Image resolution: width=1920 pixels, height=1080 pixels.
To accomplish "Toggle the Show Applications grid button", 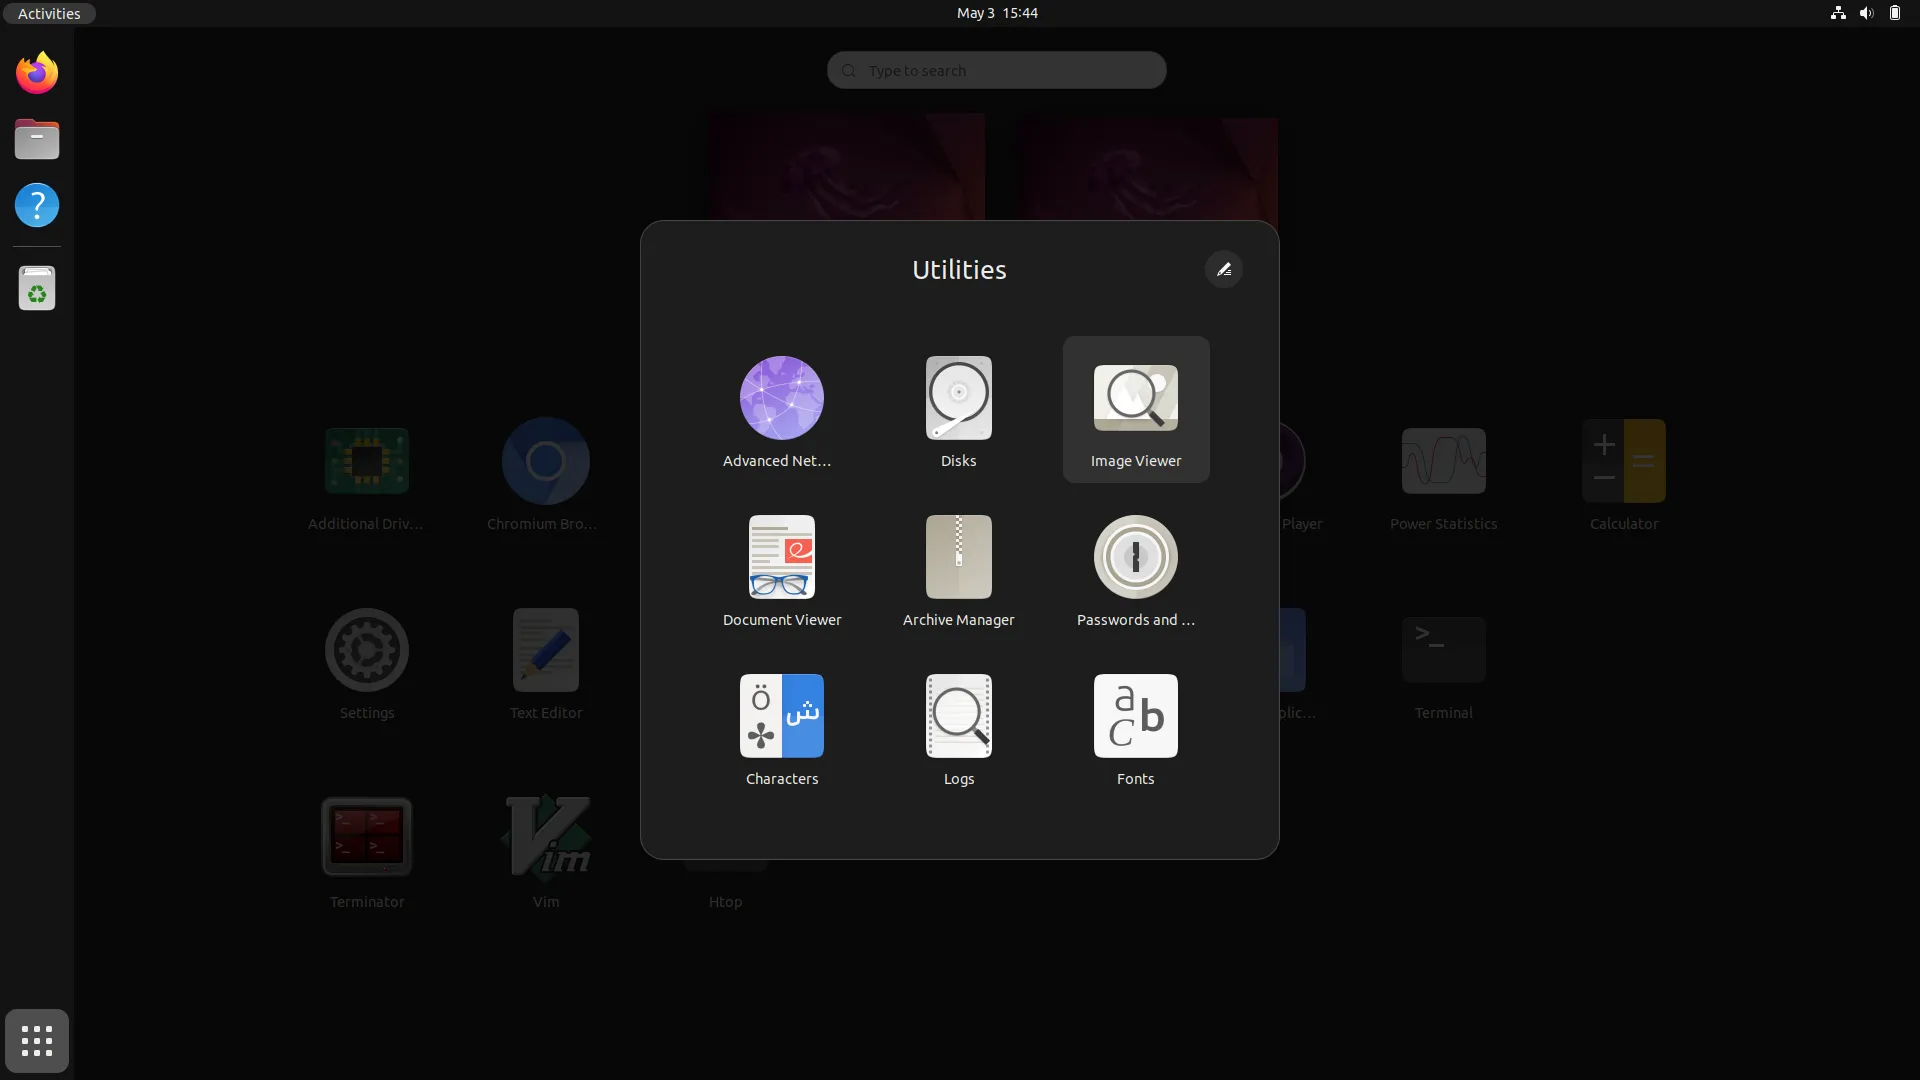I will click(37, 1041).
